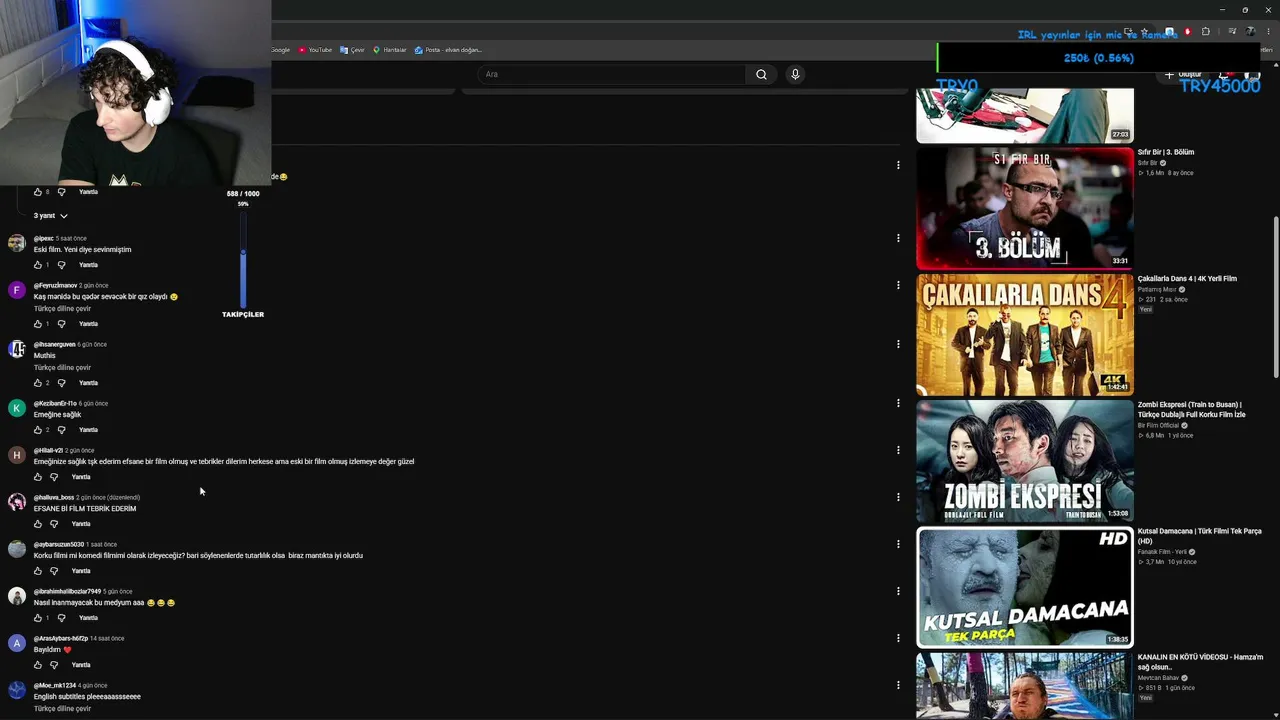Dislike the comment by @ibrahimhalilbozlar7949

(x=61, y=618)
